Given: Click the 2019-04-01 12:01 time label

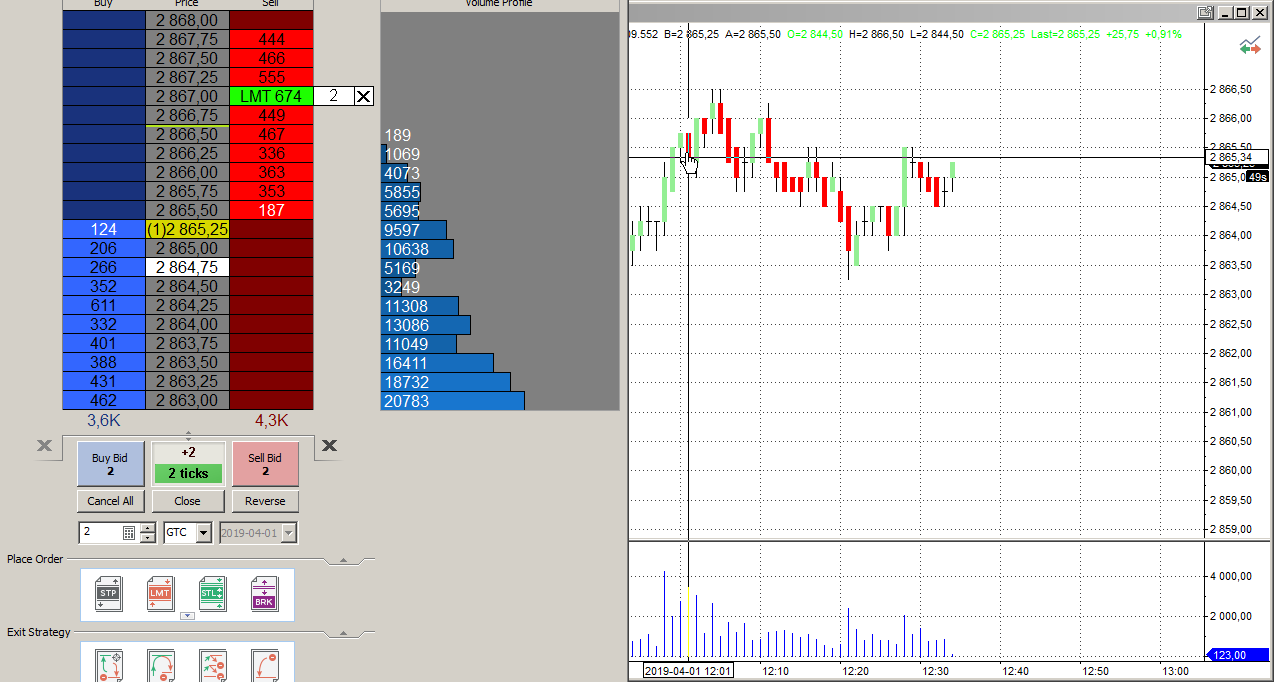Looking at the screenshot, I should tap(688, 671).
